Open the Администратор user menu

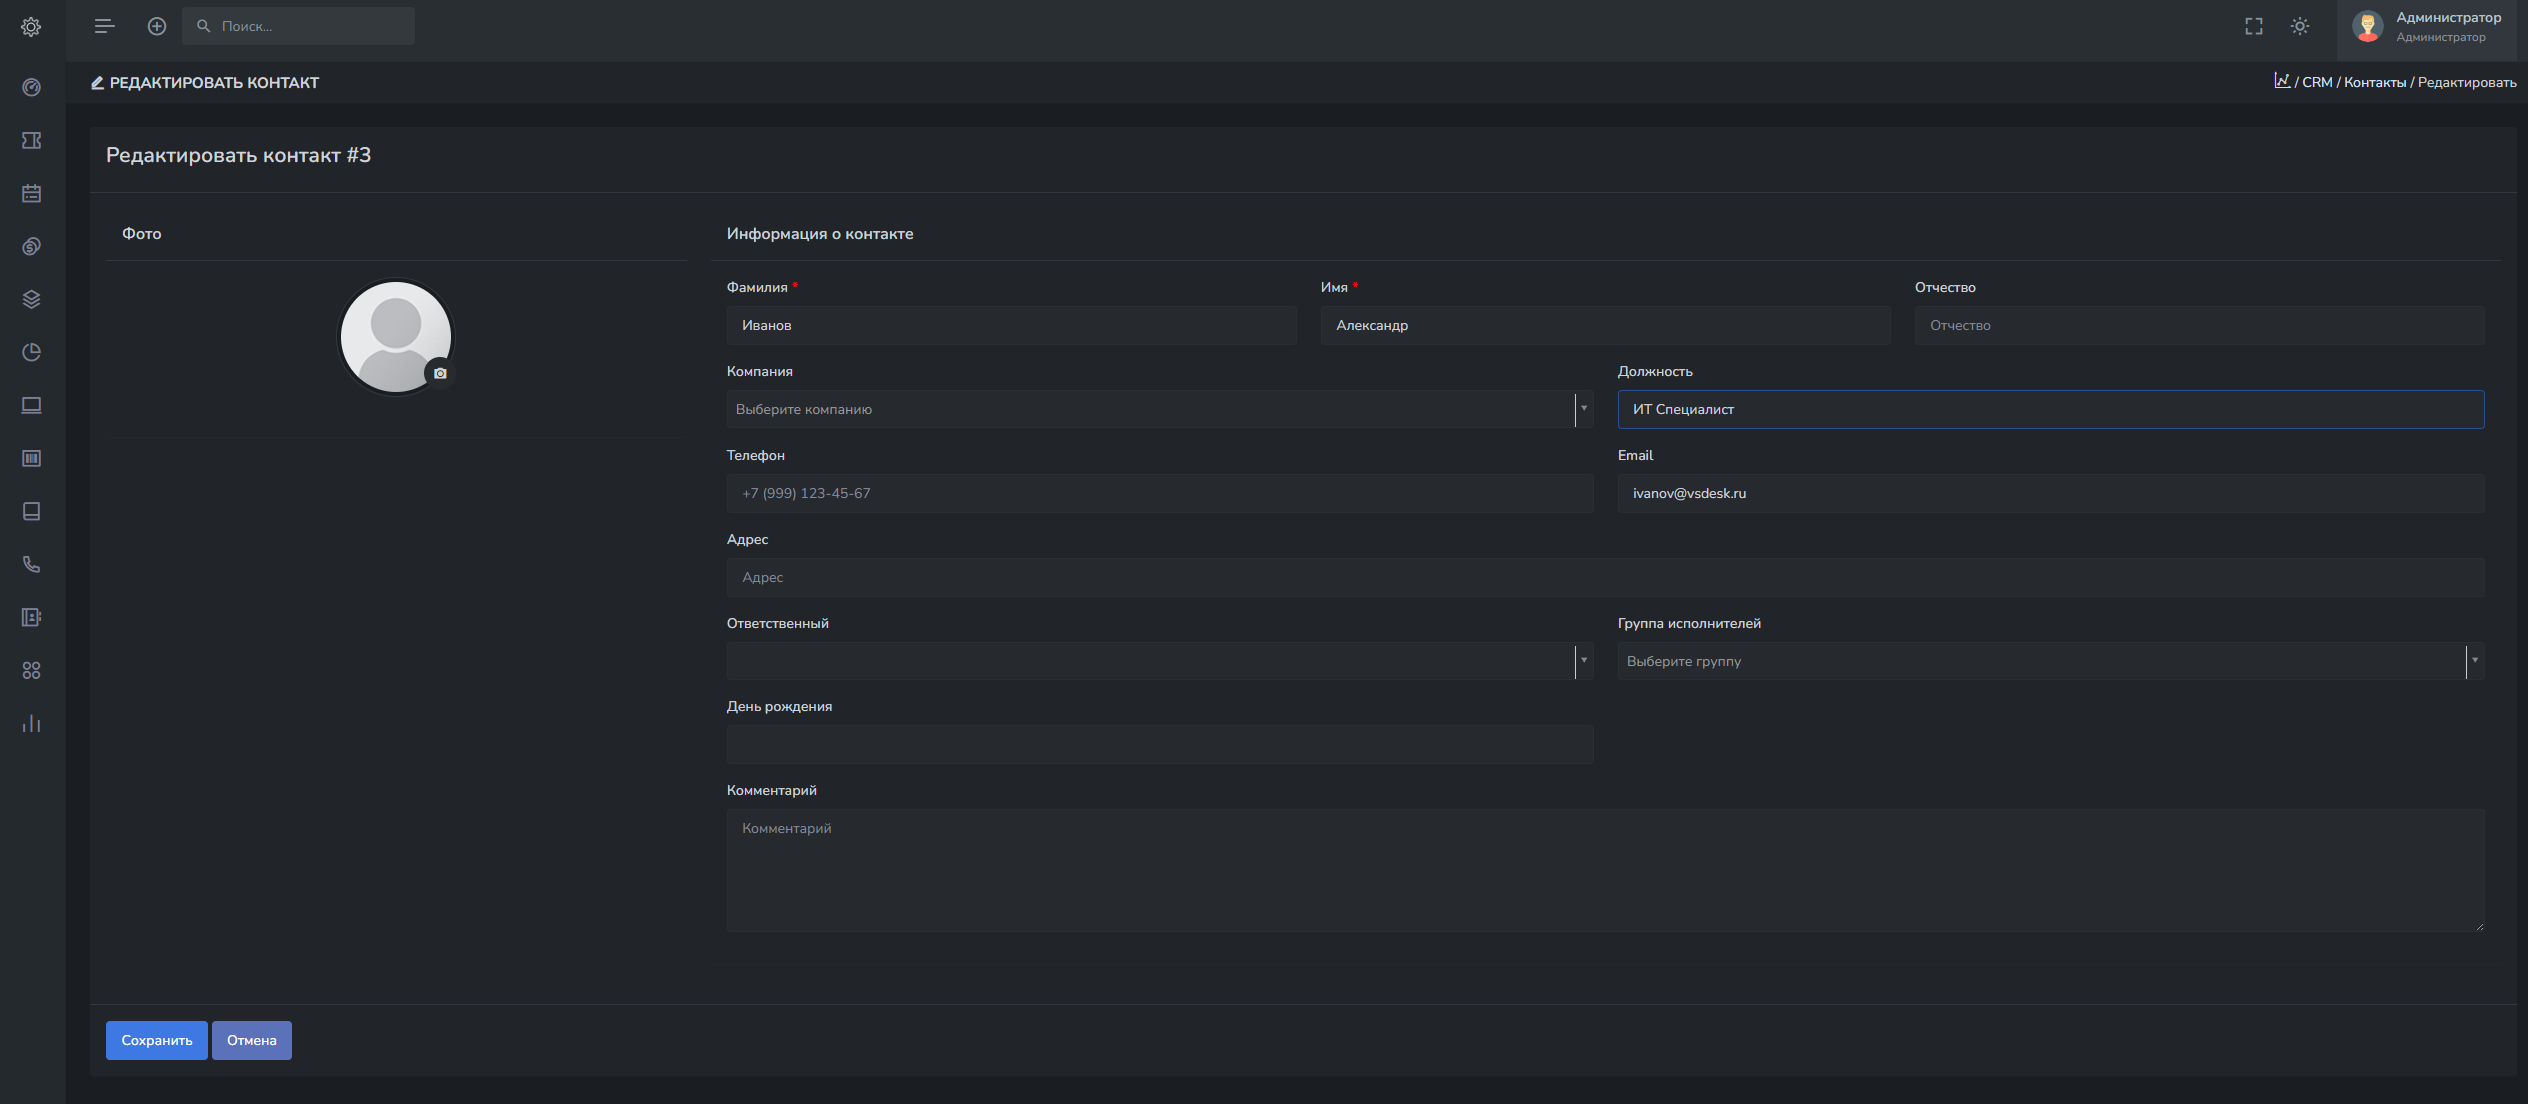pyautogui.click(x=2430, y=27)
